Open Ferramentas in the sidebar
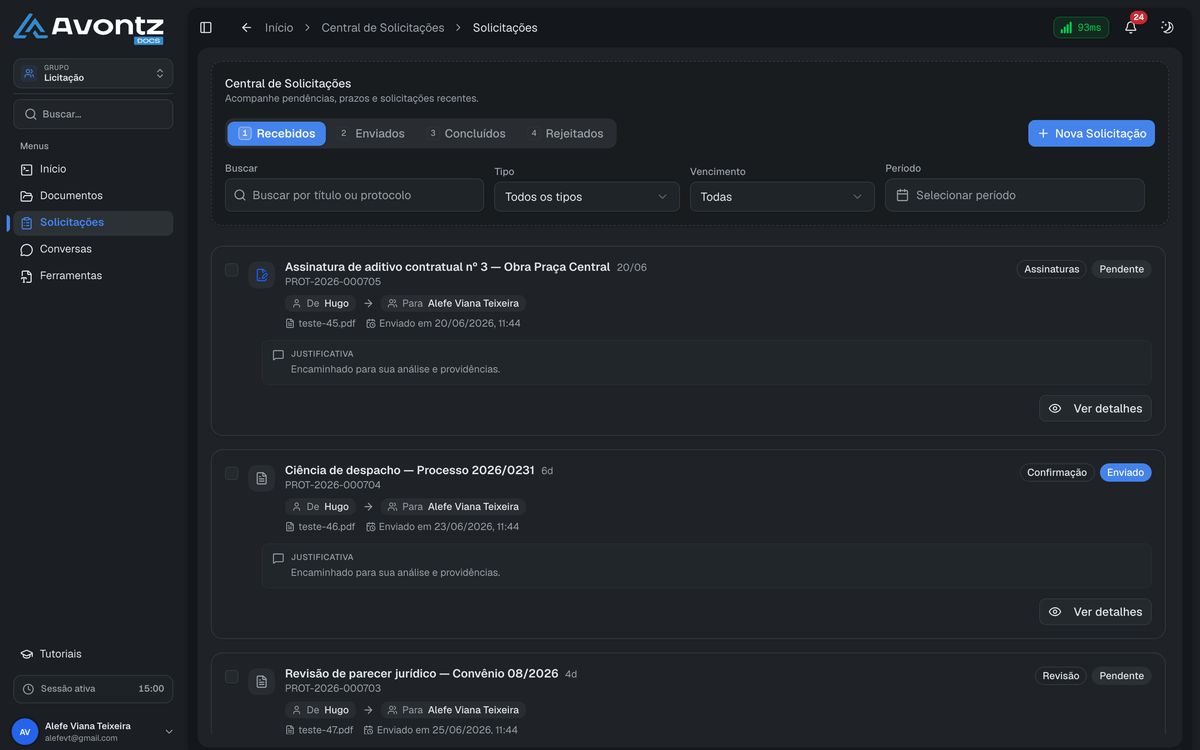The image size is (1200, 750). tap(93, 275)
